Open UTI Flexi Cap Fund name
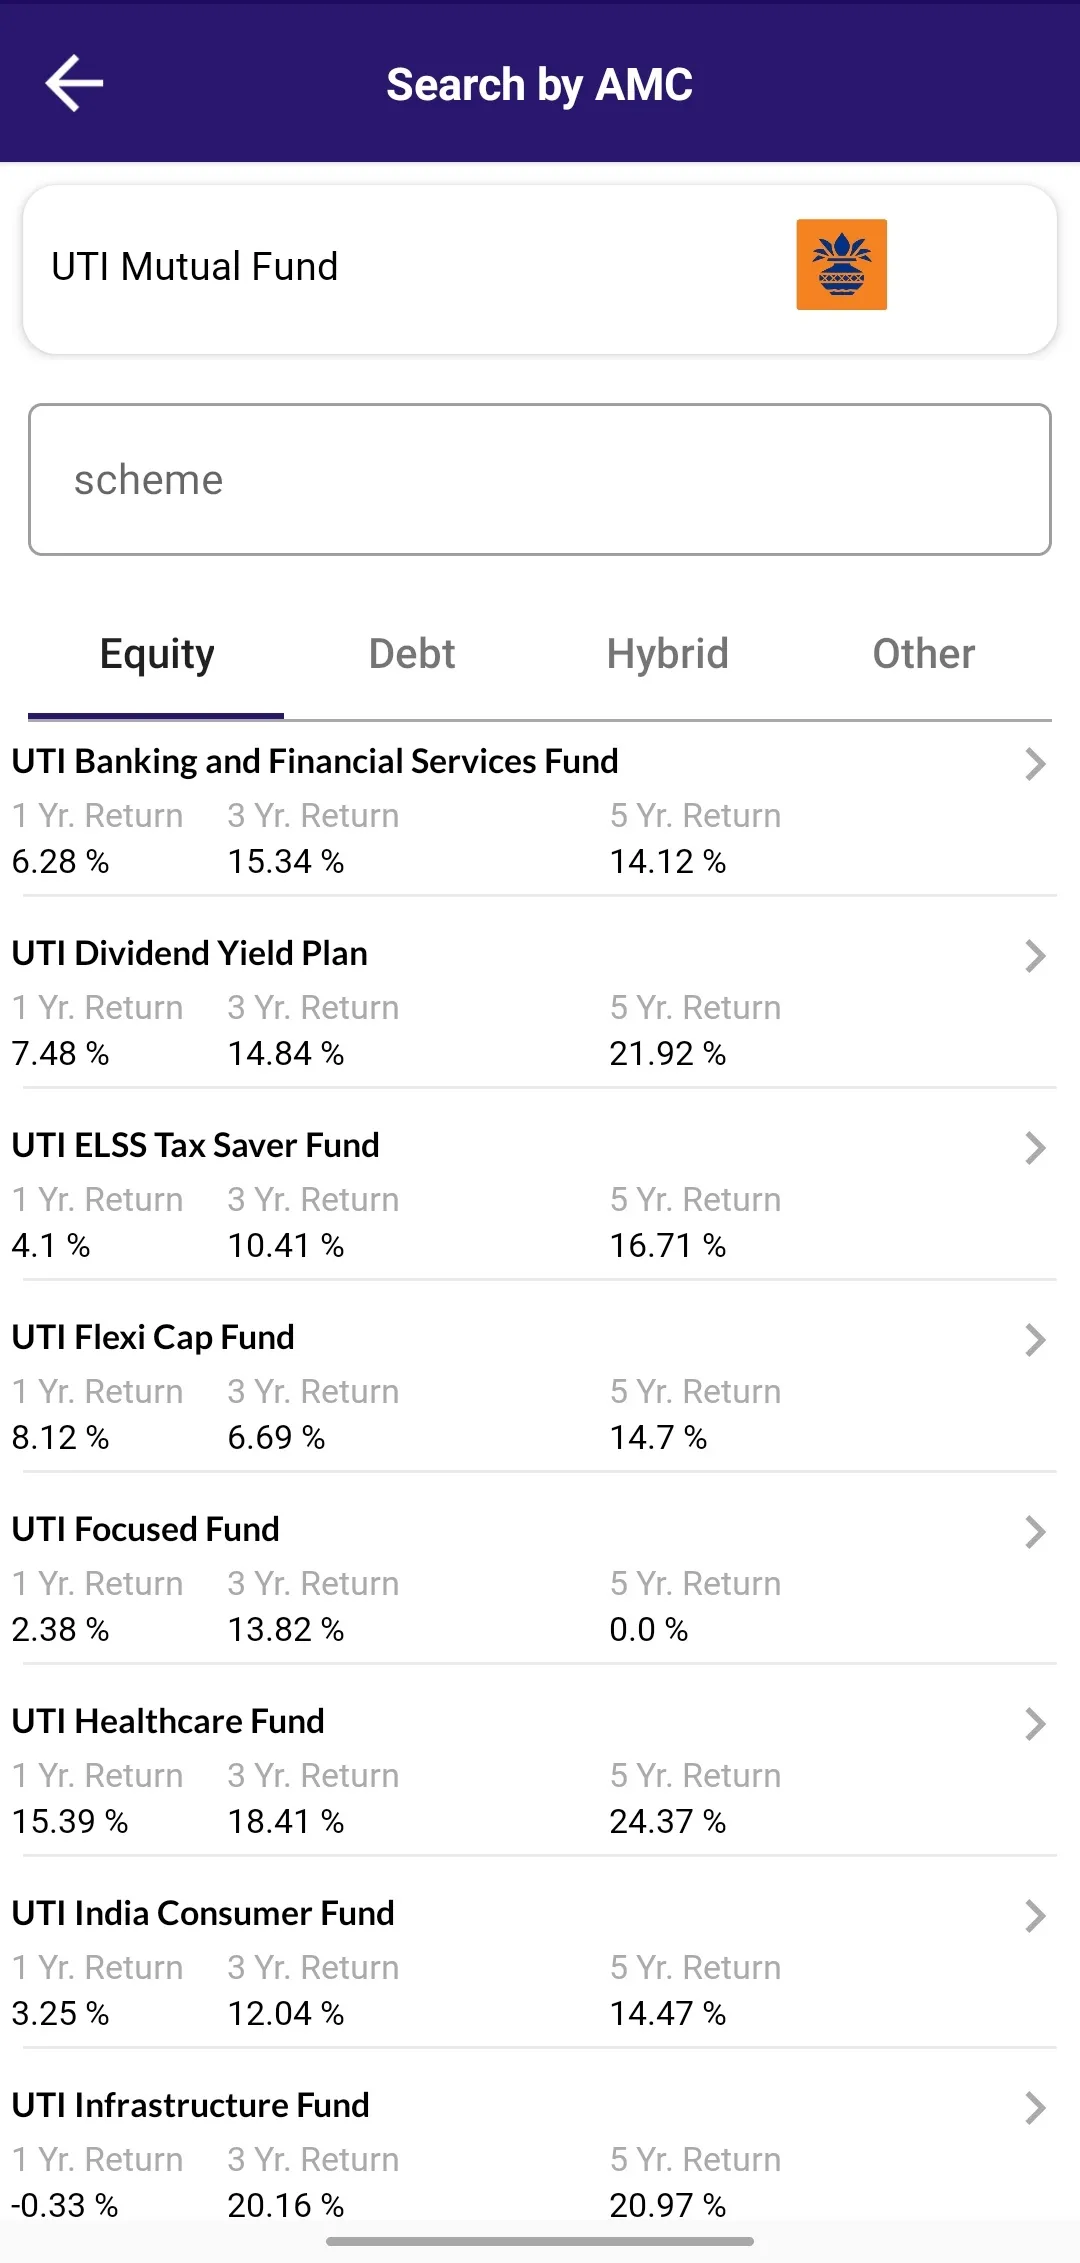Image resolution: width=1080 pixels, height=2263 pixels. 153,1338
